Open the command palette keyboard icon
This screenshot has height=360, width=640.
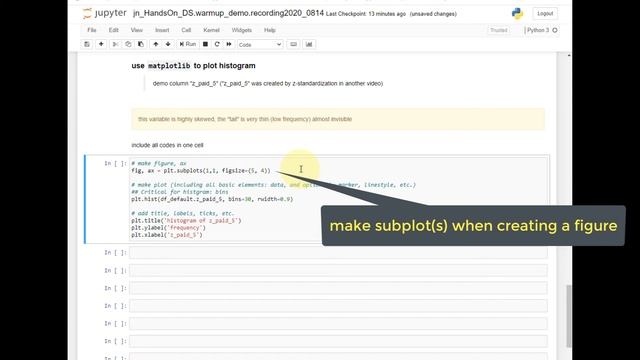click(293, 44)
